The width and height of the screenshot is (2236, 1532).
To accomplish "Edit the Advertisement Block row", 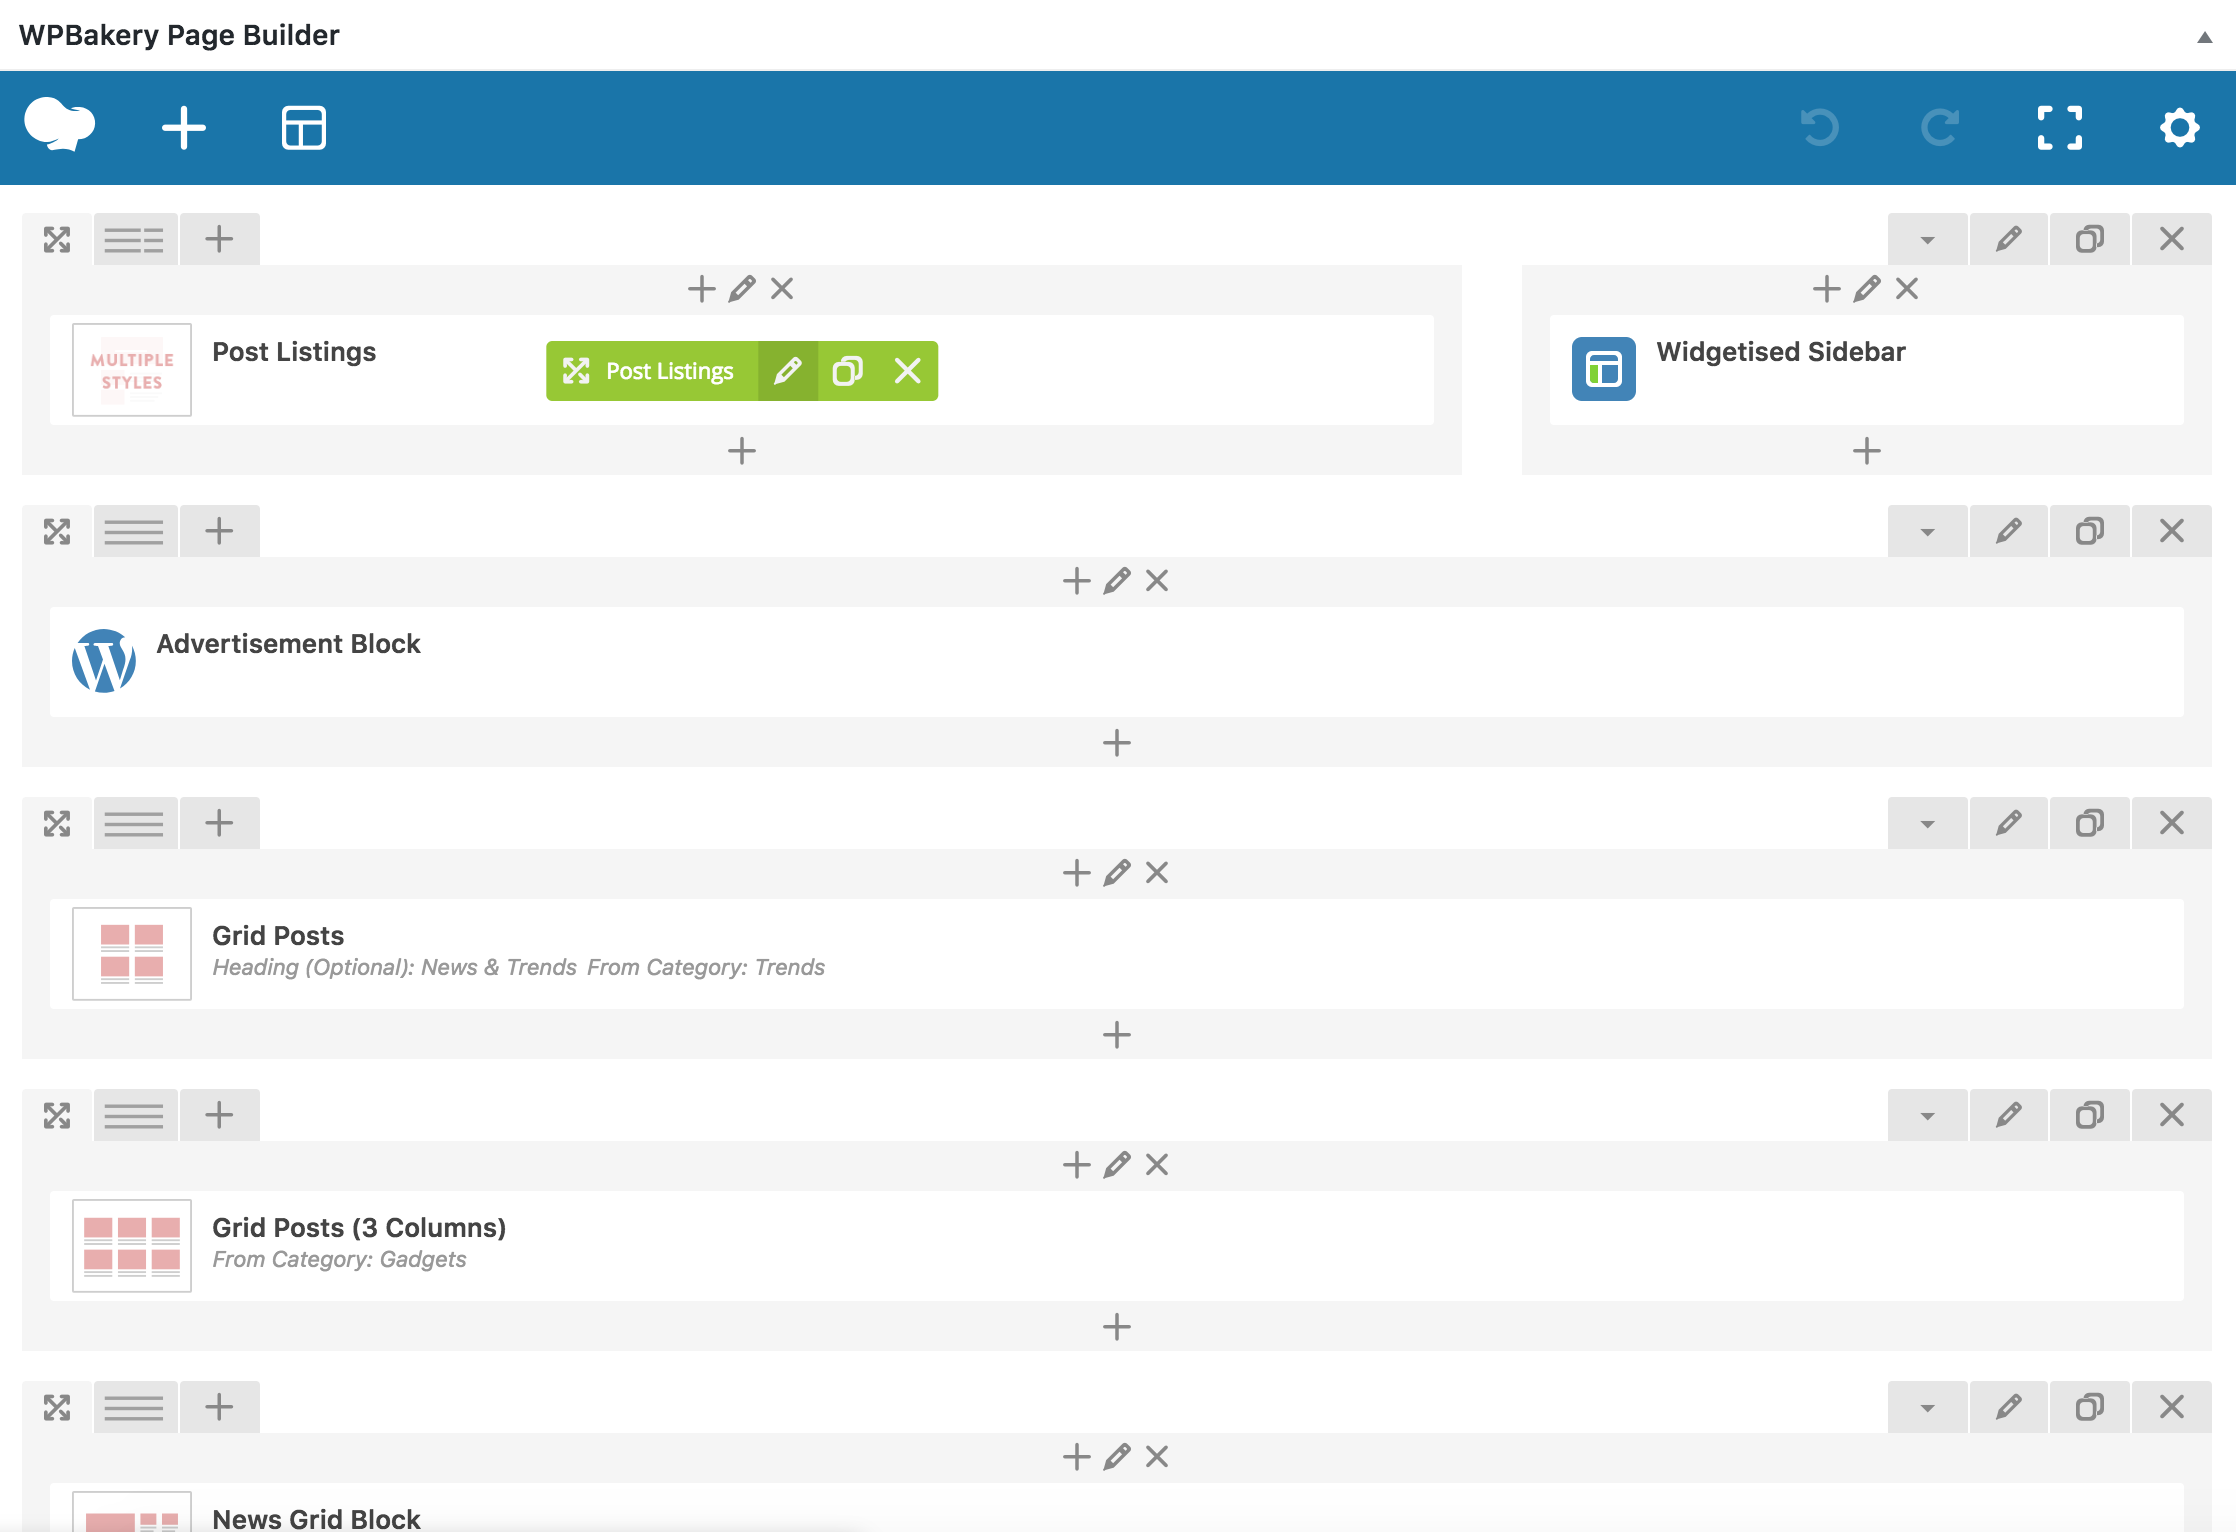I will pos(2008,531).
